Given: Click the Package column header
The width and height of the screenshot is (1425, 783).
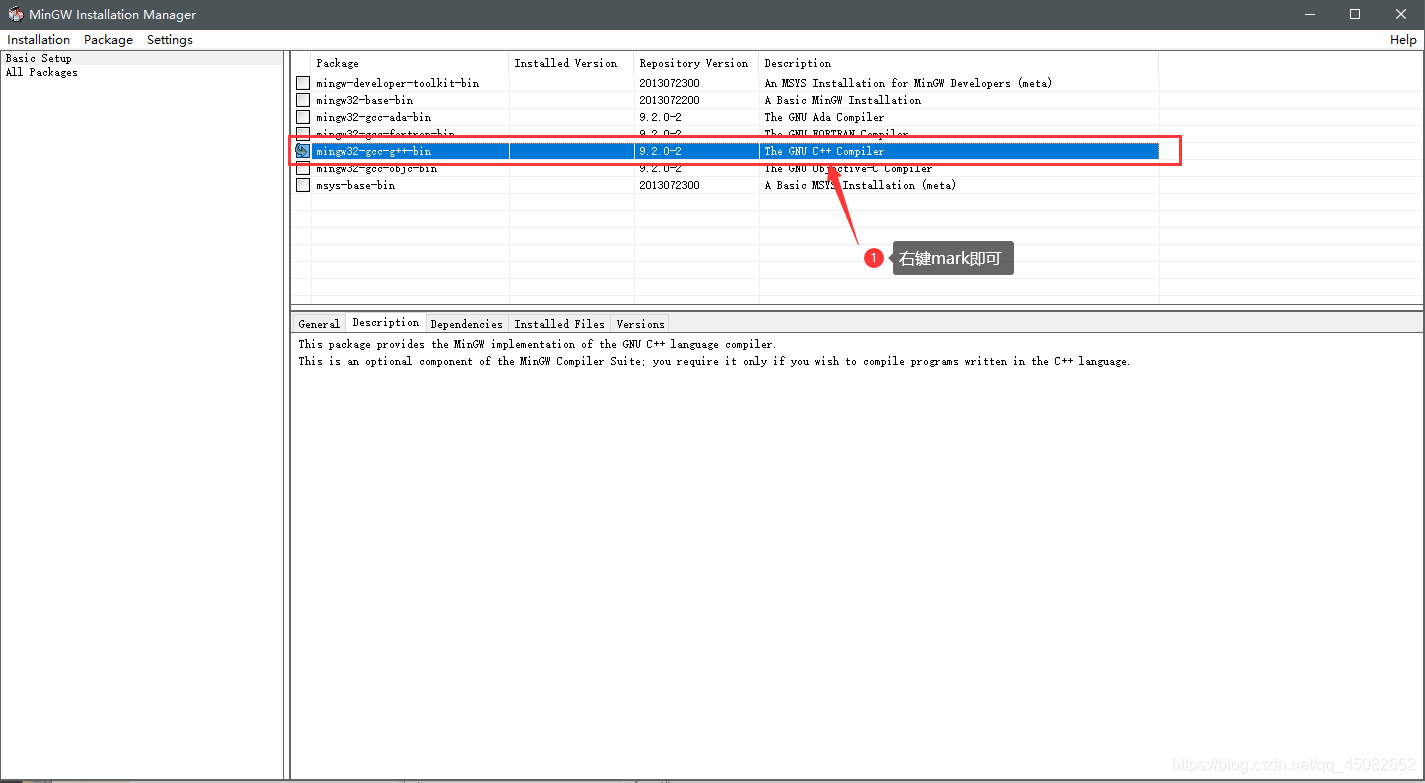Looking at the screenshot, I should coord(410,63).
